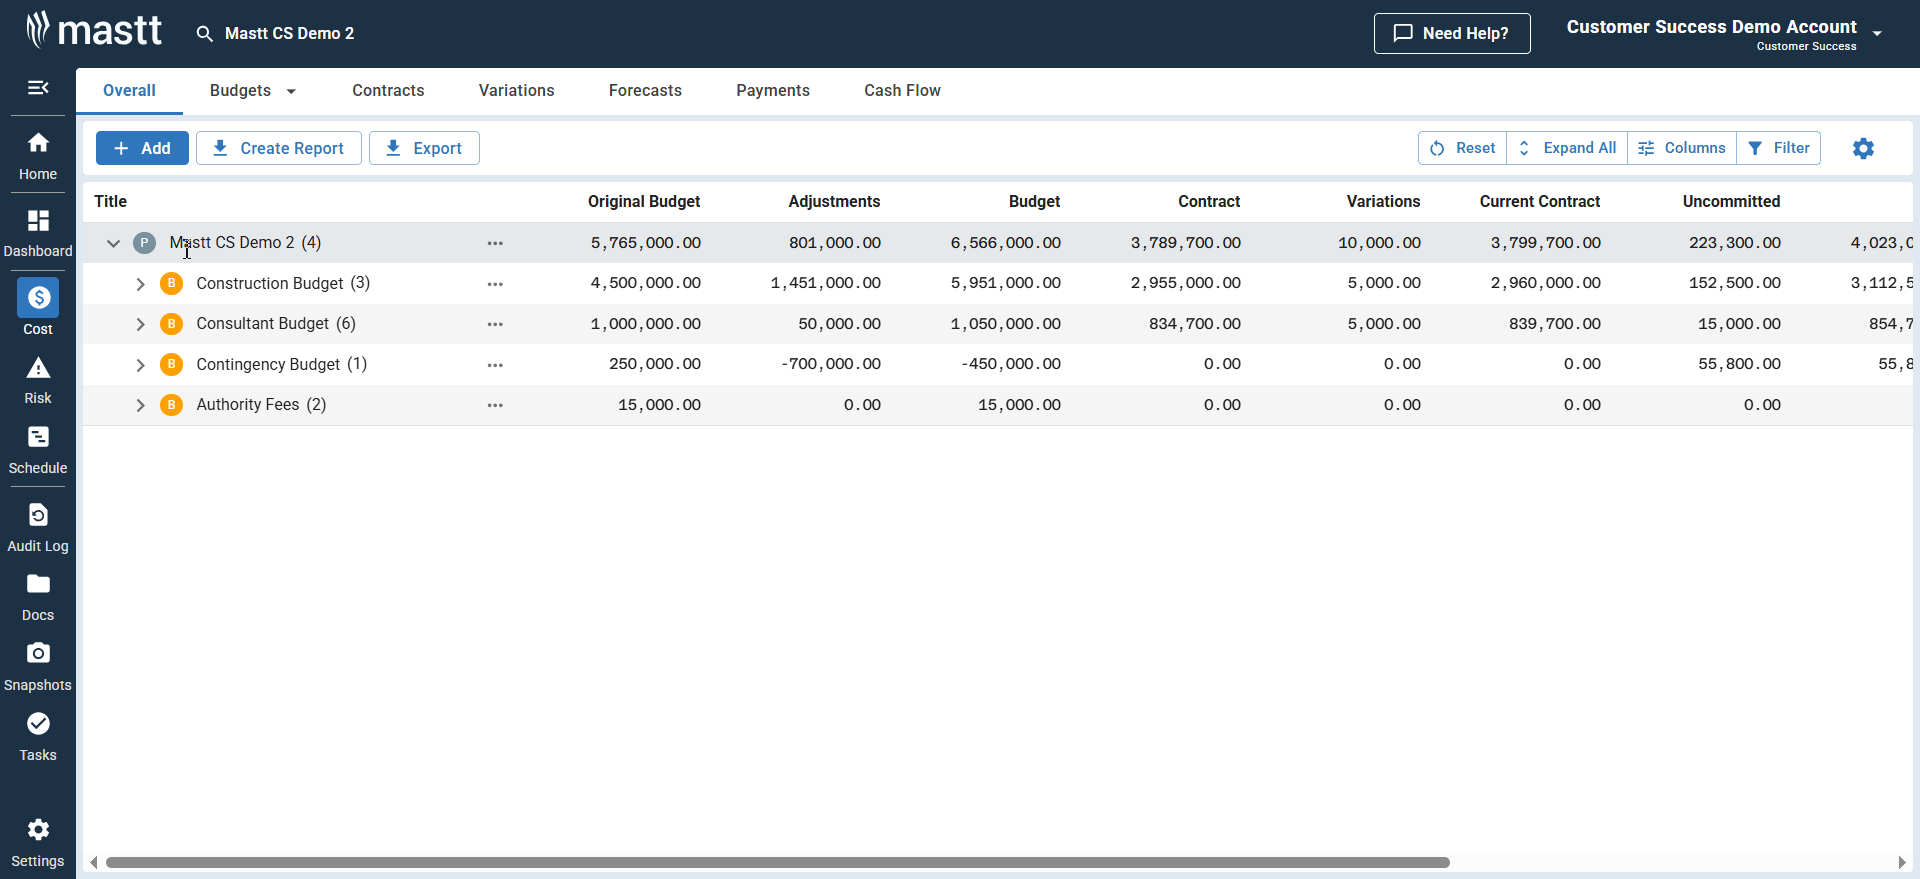Image resolution: width=1920 pixels, height=879 pixels.
Task: Click the scroll right arrow
Action: point(1902,862)
